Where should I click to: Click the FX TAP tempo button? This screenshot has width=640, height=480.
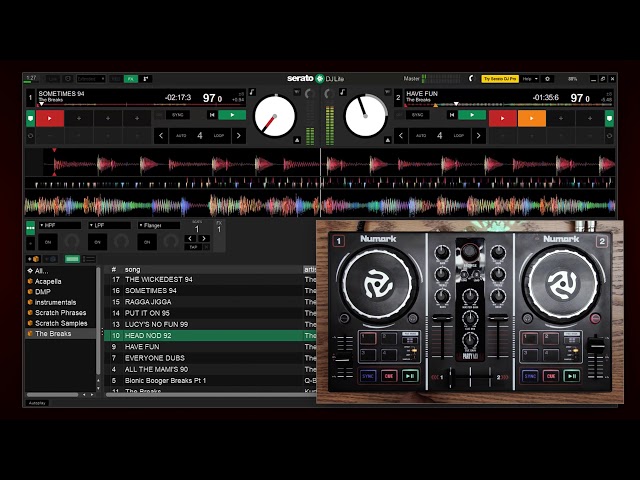tap(193, 247)
